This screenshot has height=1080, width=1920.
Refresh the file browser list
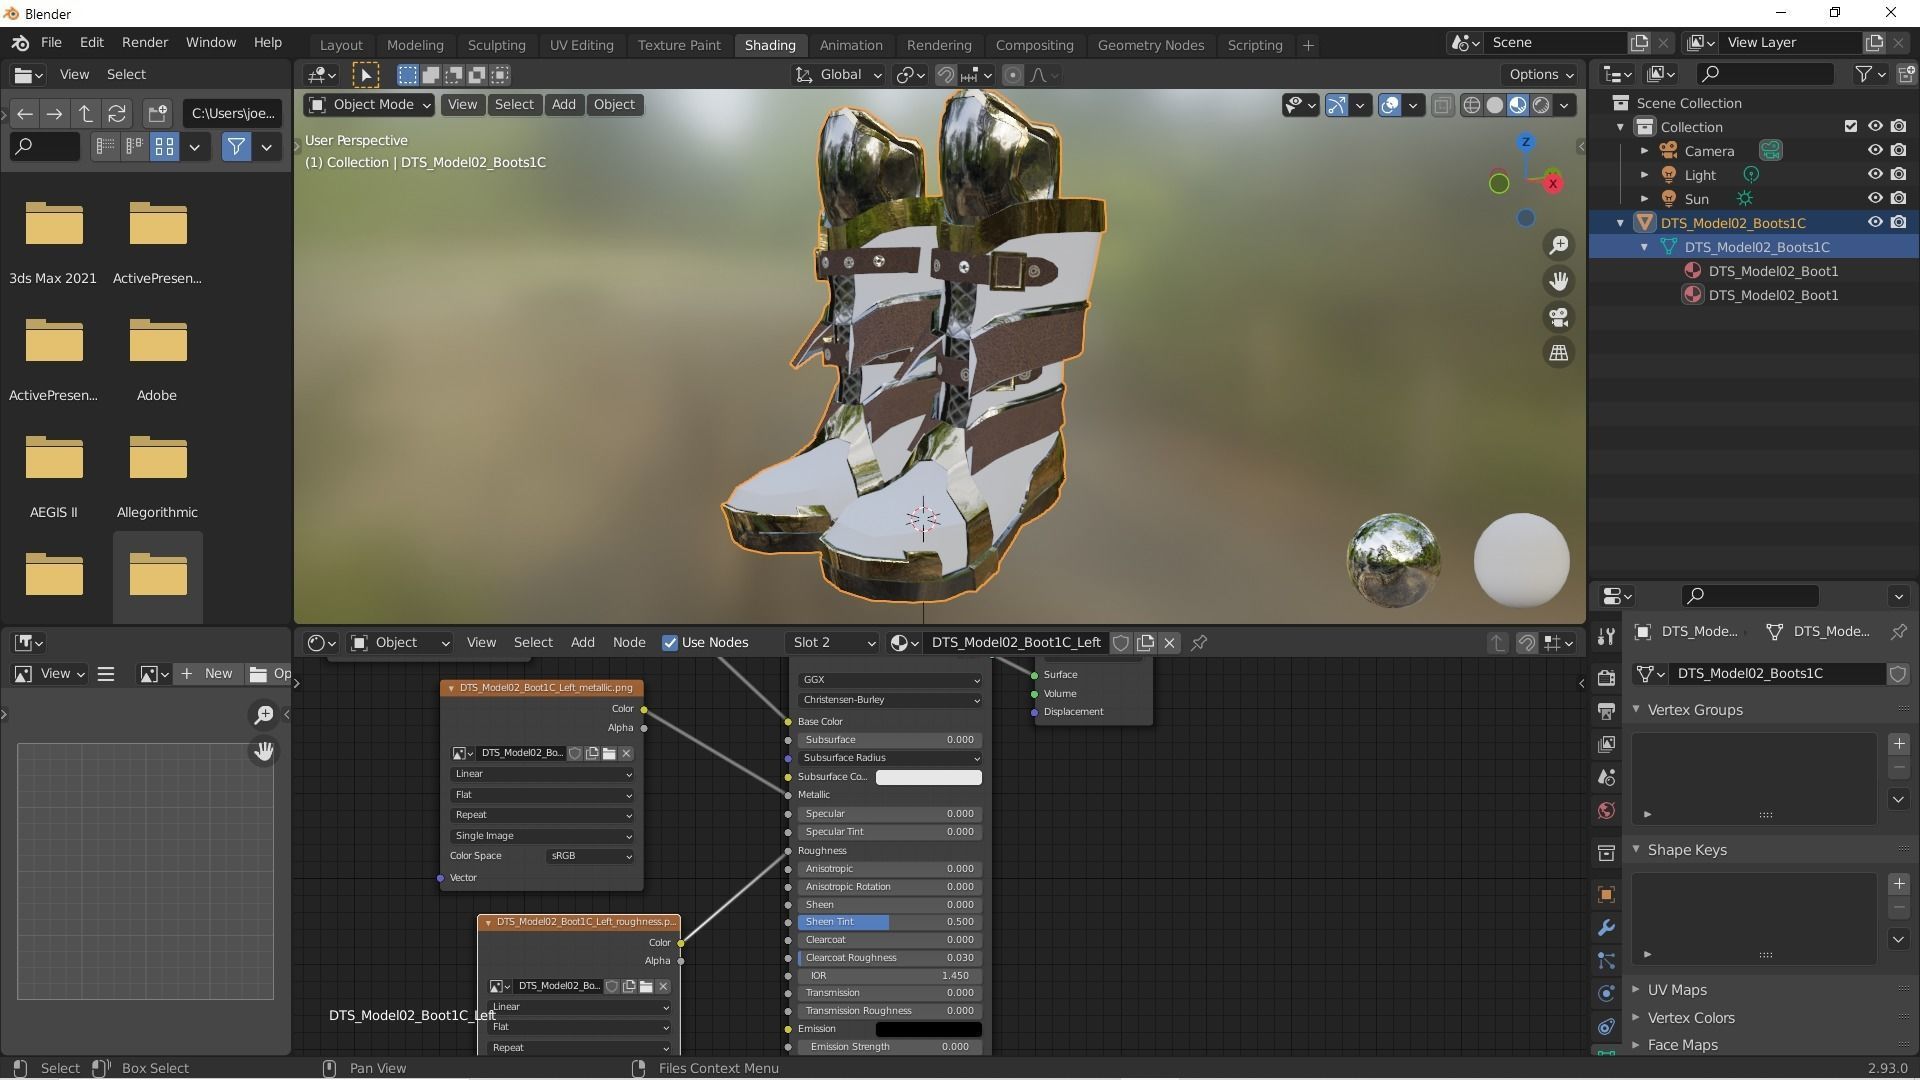tap(117, 114)
